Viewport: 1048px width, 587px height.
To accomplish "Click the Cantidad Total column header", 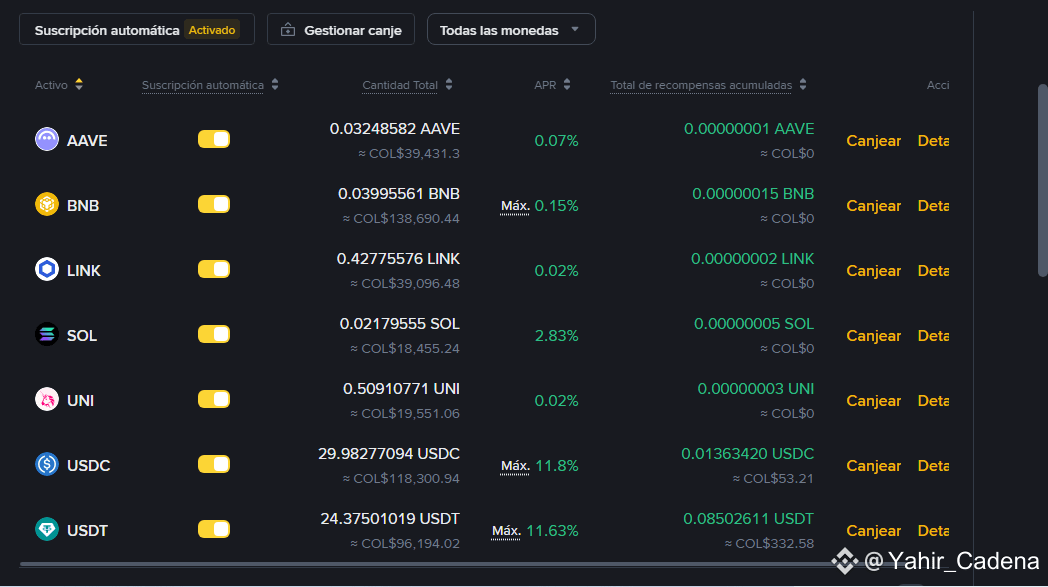I will pyautogui.click(x=400, y=85).
